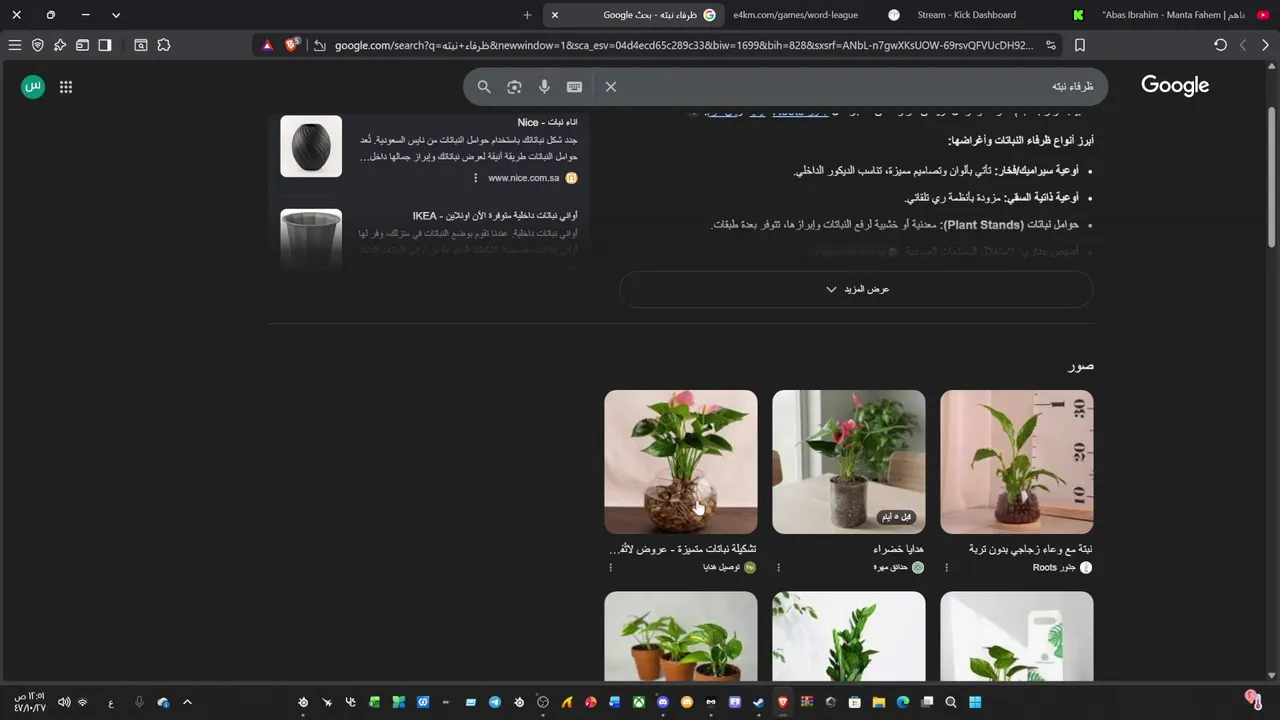Open Google Lens image search

(x=514, y=87)
